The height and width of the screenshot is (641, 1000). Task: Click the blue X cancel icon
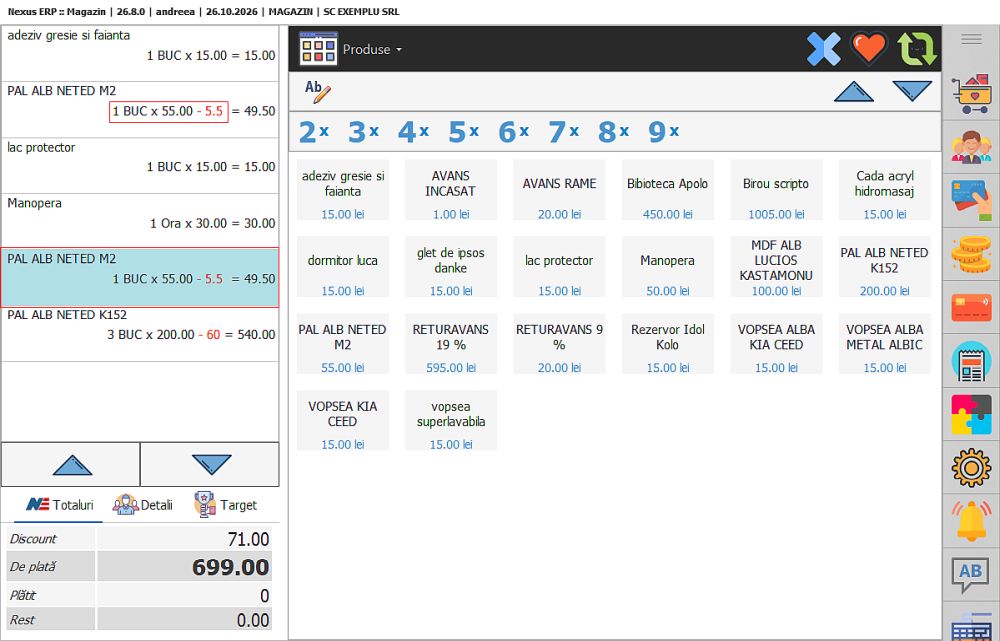tap(823, 49)
